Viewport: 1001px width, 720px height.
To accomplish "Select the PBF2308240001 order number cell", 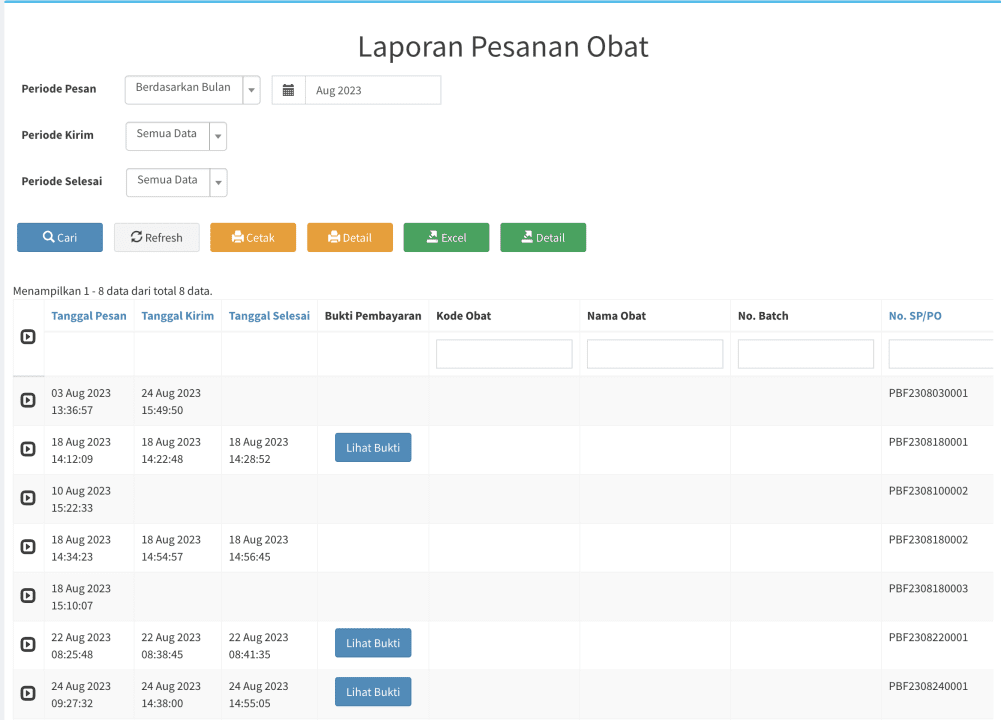I will (x=928, y=686).
